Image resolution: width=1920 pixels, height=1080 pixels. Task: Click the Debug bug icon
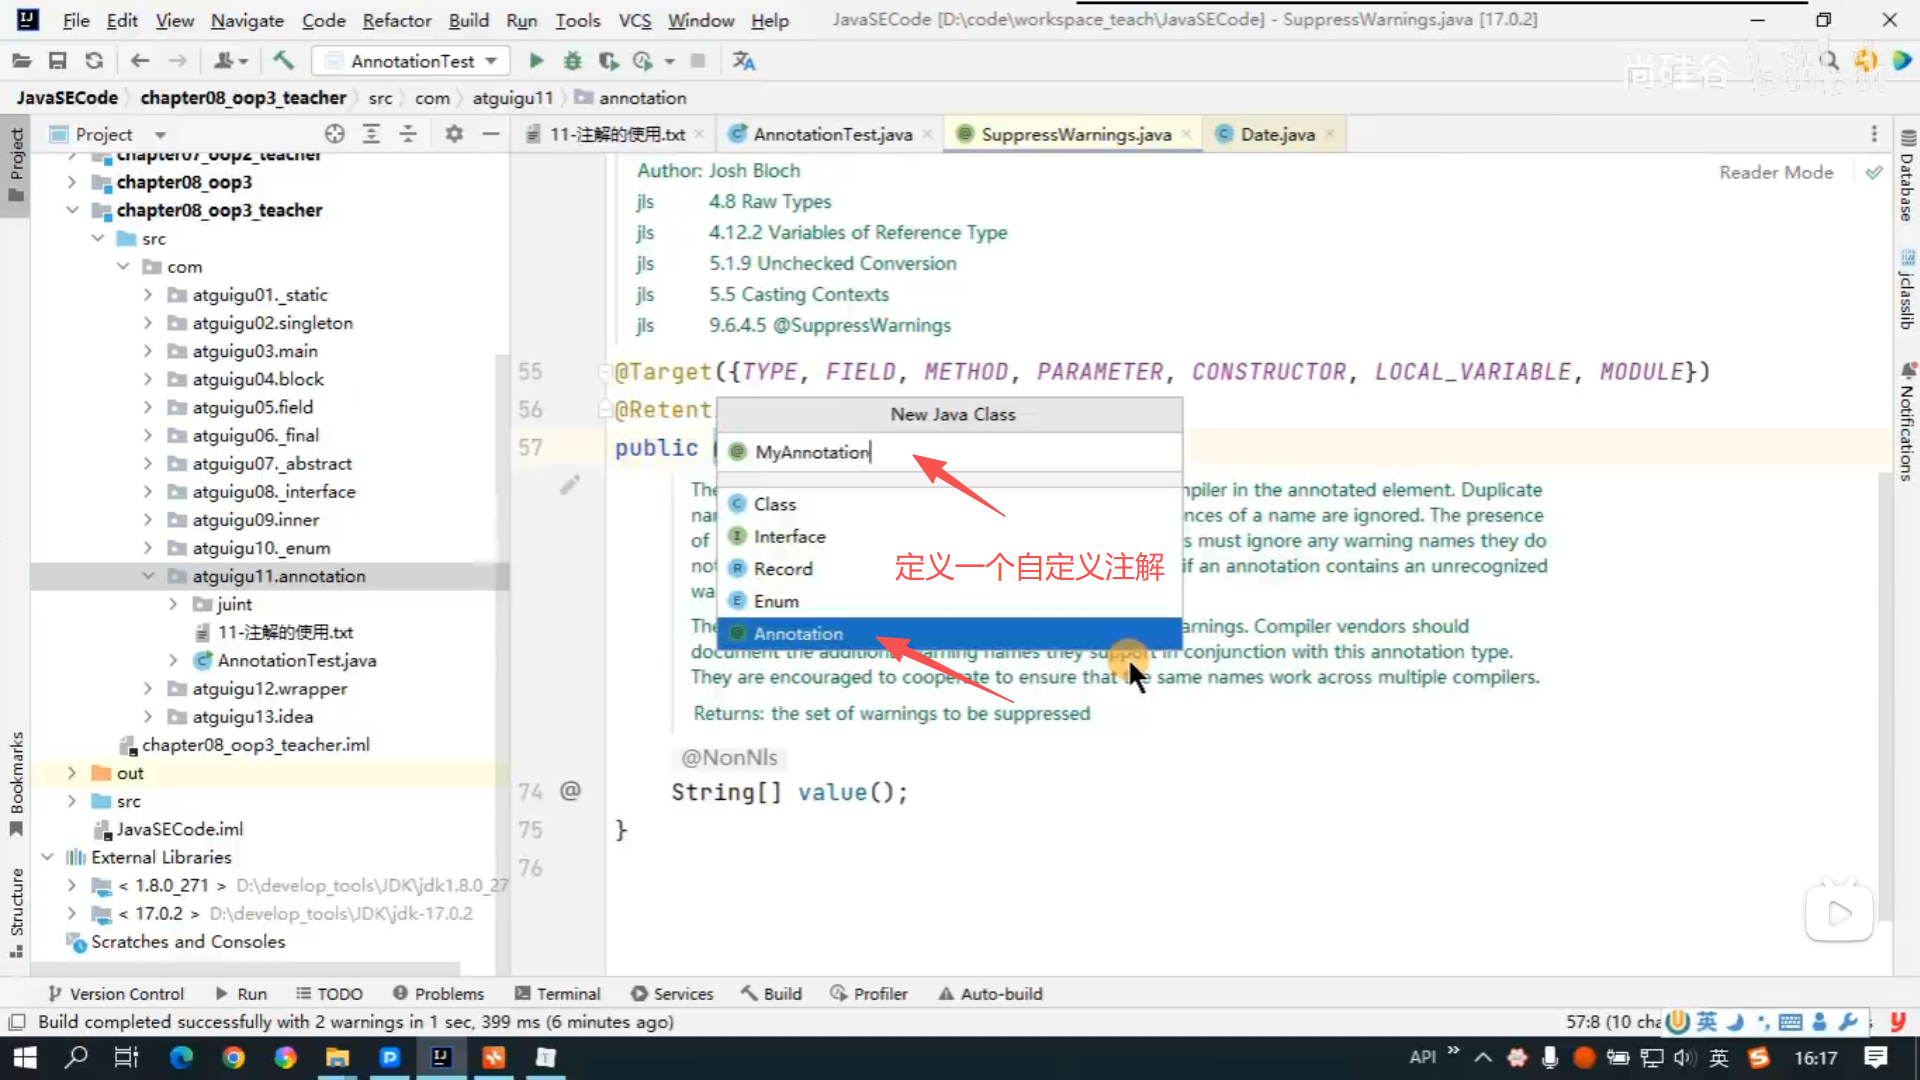click(x=572, y=61)
